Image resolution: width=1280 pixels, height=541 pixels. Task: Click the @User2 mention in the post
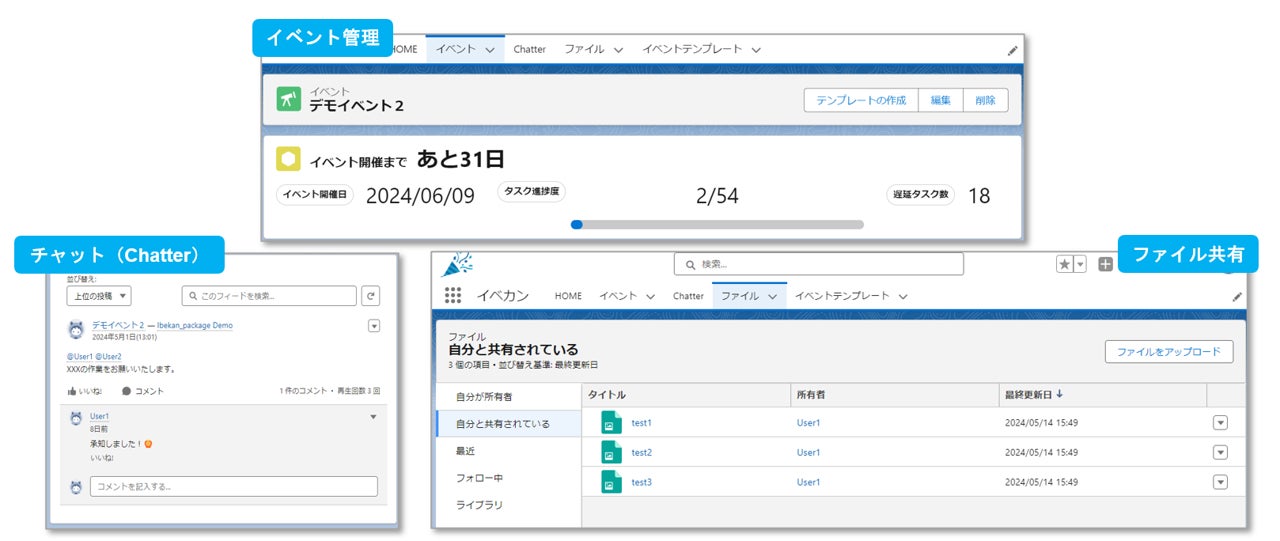coord(109,356)
